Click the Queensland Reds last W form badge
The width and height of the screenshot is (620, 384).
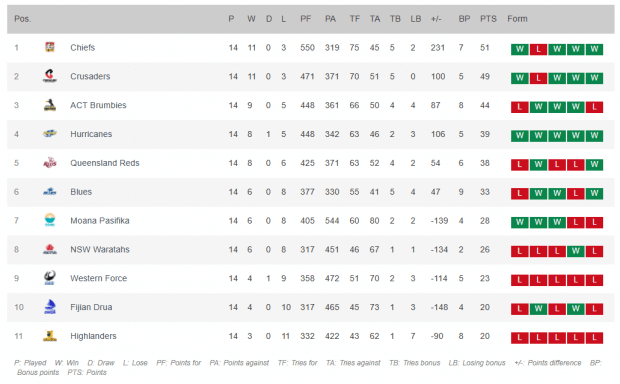point(594,165)
